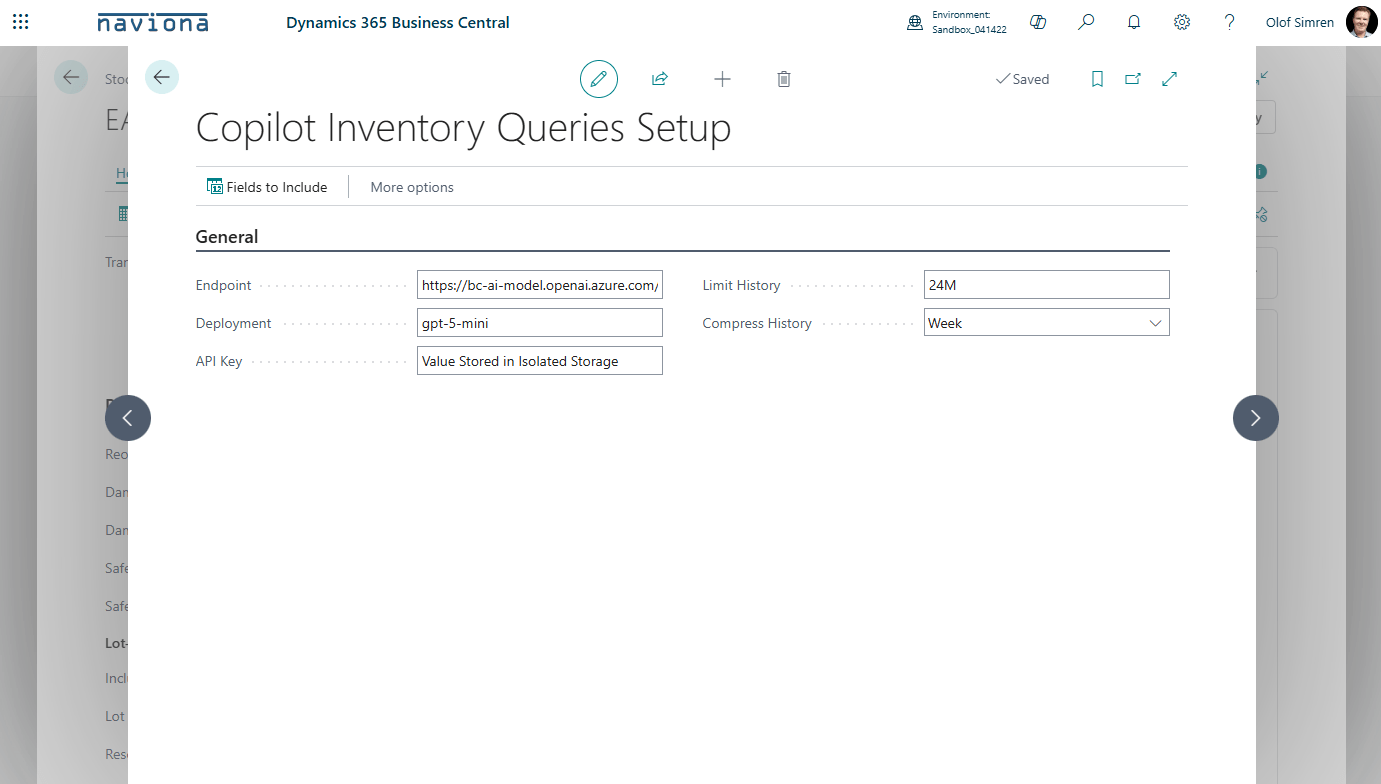This screenshot has width=1381, height=784.
Task: Click the Environment Sandbox_041422 text
Action: pyautogui.click(x=969, y=22)
